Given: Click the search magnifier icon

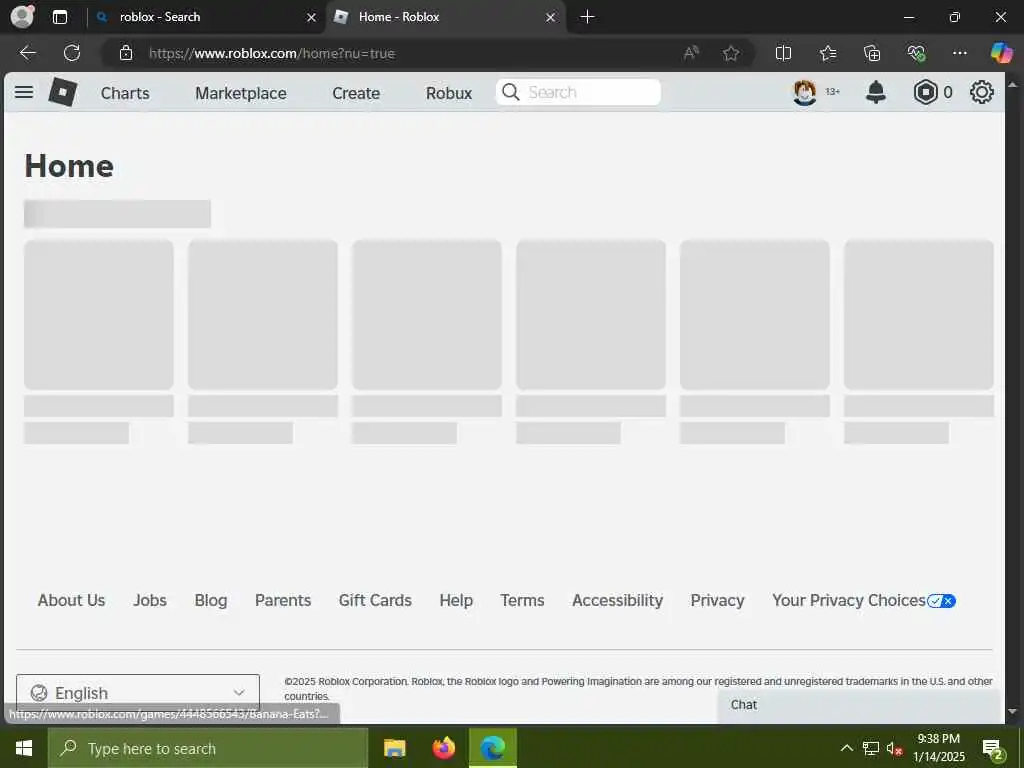Looking at the screenshot, I should (x=511, y=92).
